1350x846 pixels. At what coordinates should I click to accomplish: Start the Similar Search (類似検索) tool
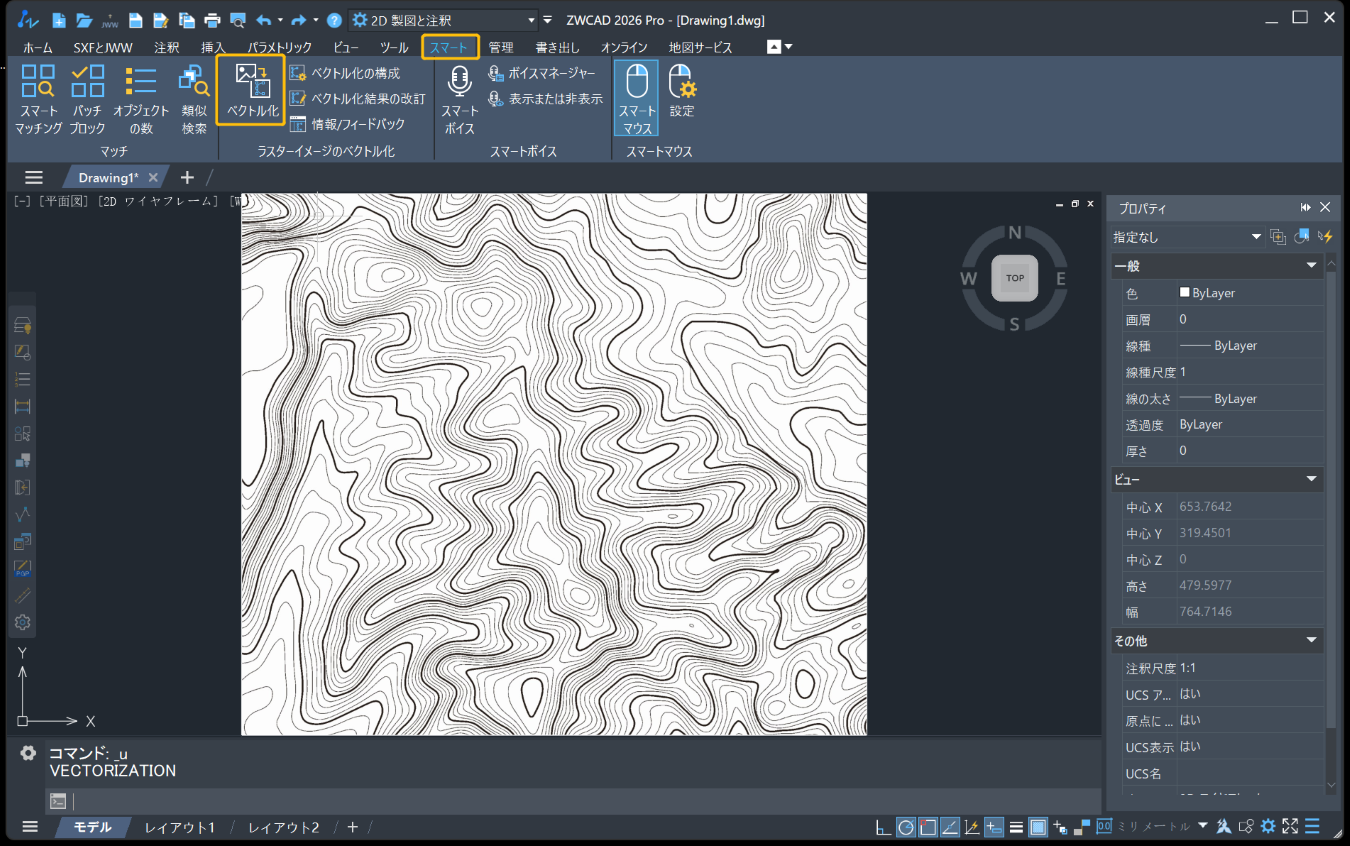tap(194, 99)
